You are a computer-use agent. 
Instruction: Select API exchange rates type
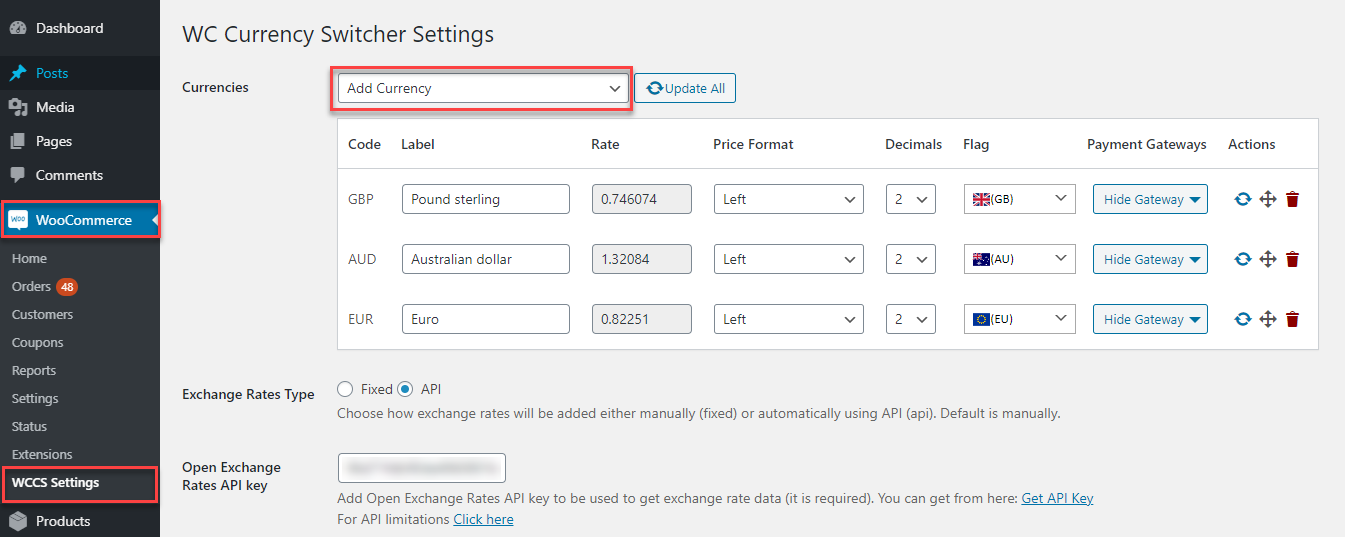[x=406, y=389]
